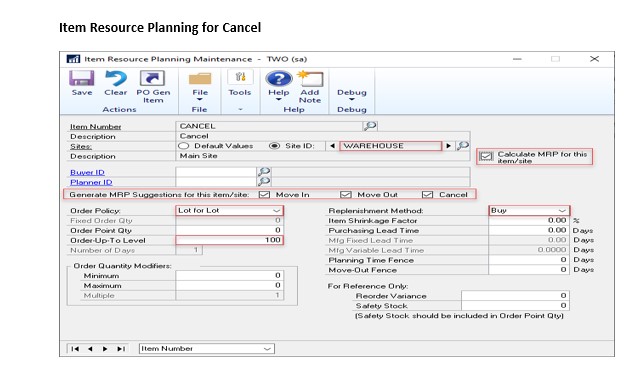Click the Buyer ID input field

click(x=216, y=172)
